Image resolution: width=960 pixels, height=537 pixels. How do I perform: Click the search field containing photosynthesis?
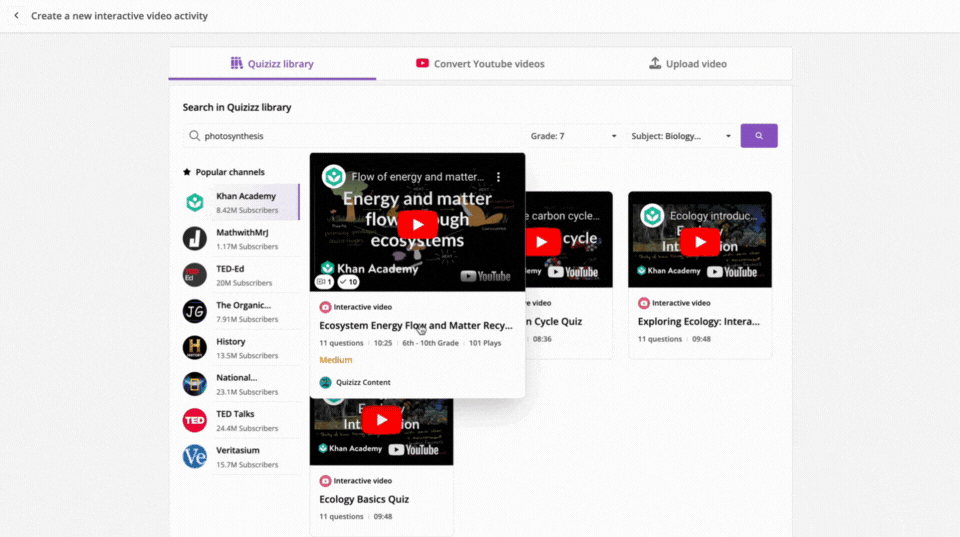coord(352,136)
